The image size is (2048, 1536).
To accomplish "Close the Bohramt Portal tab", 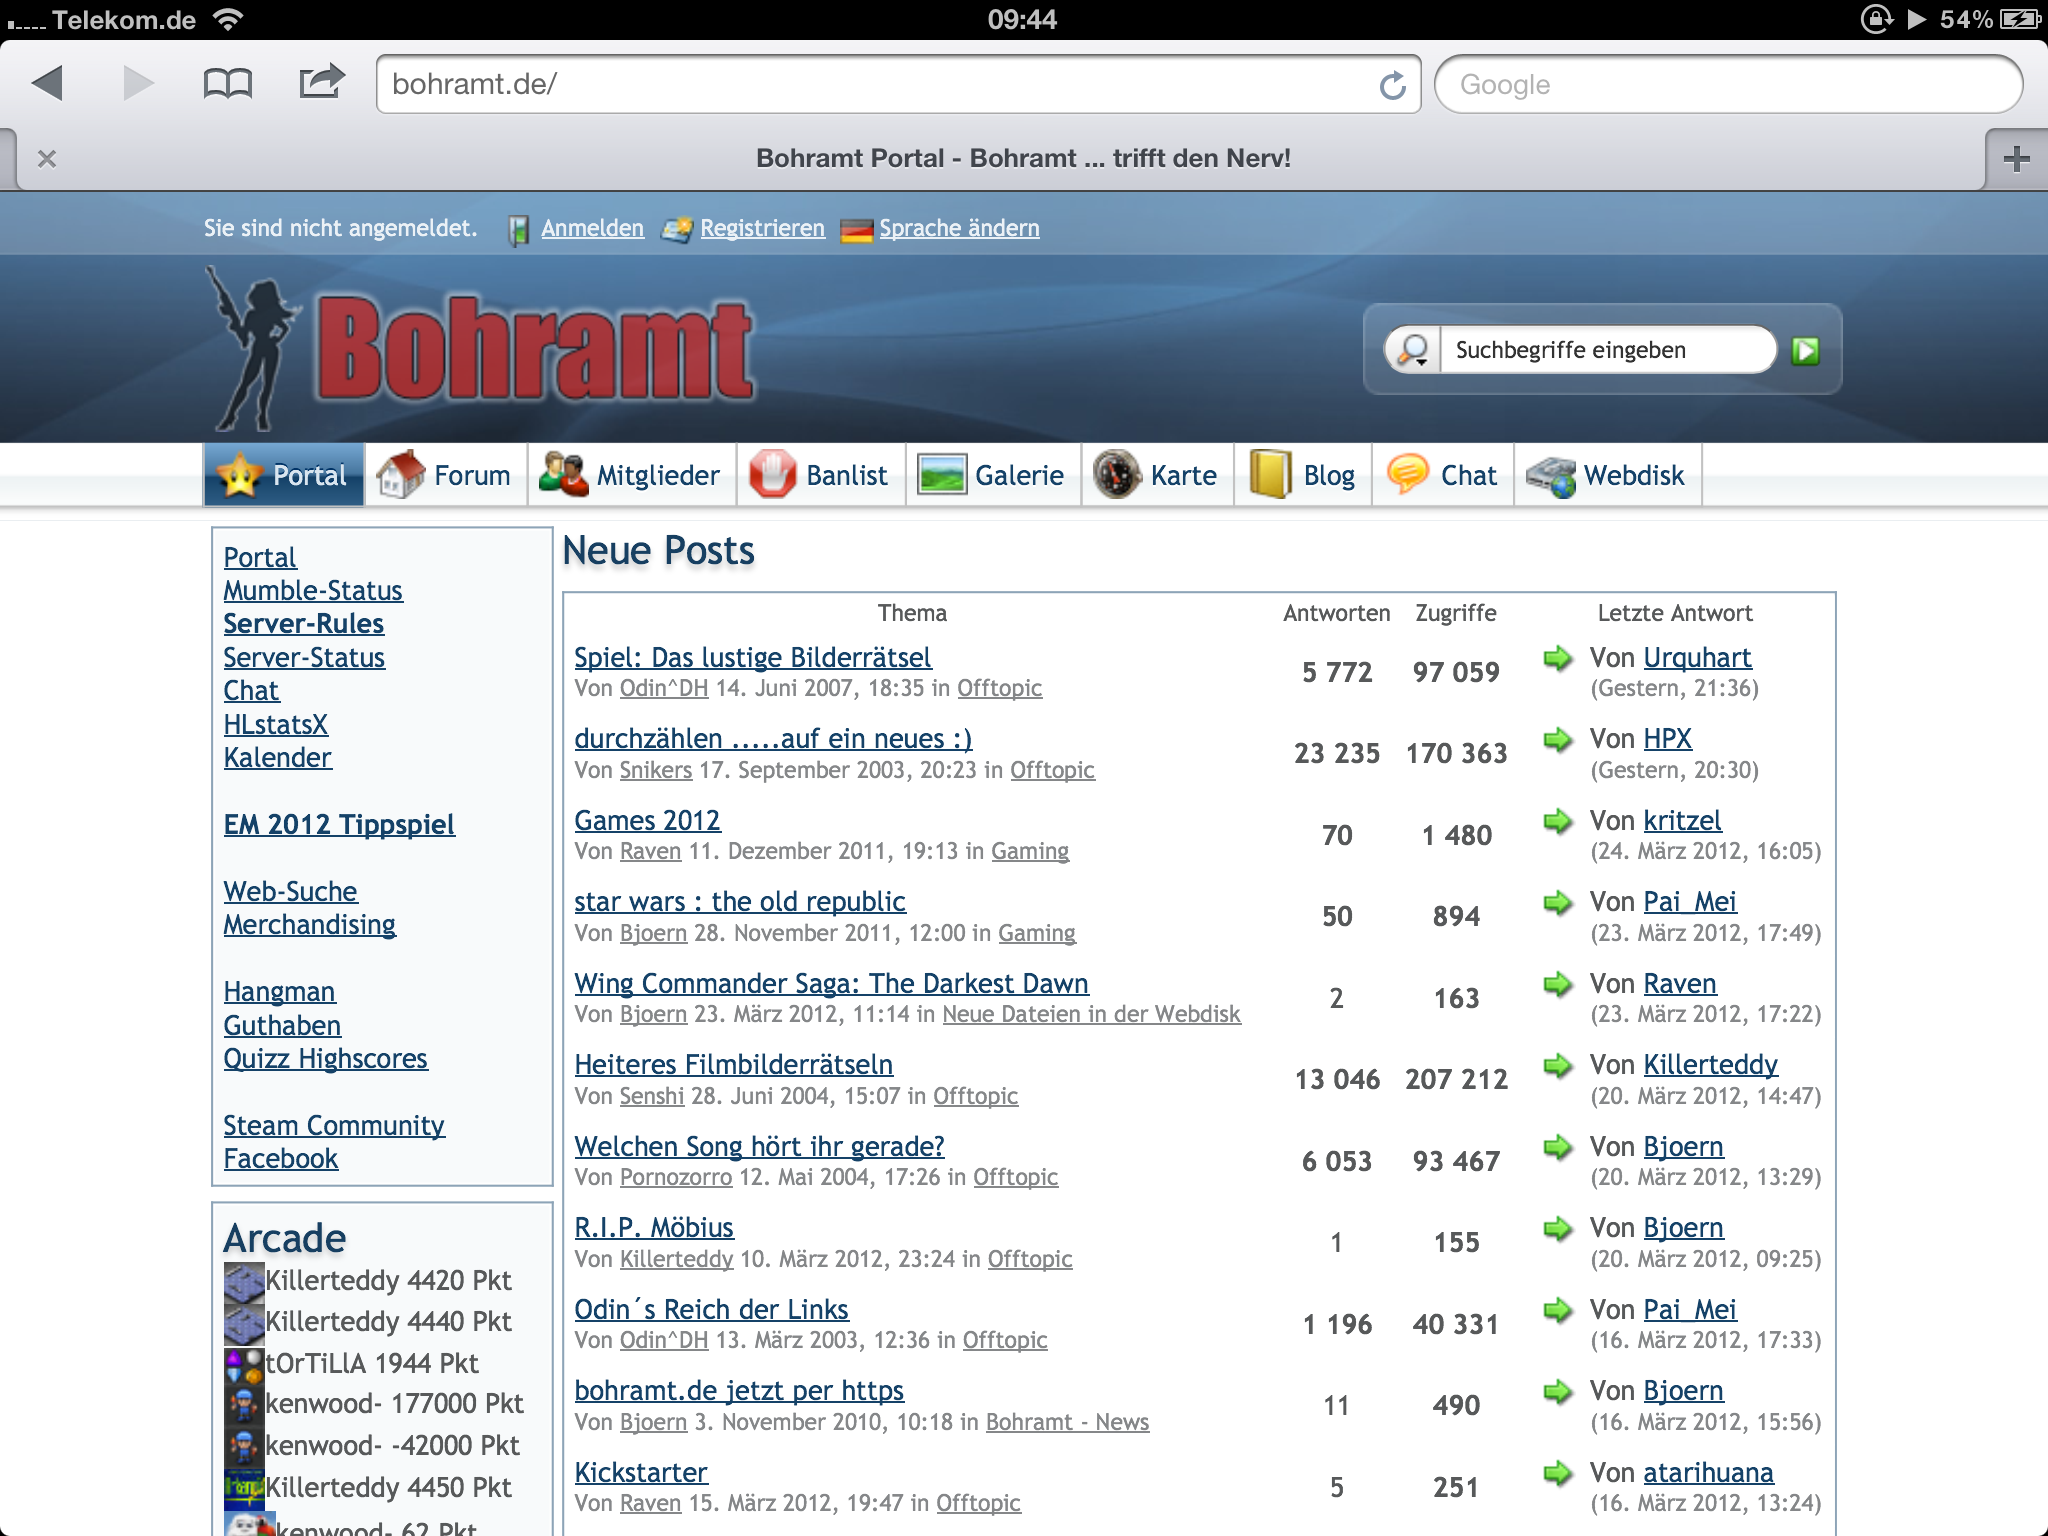I will 46,159.
